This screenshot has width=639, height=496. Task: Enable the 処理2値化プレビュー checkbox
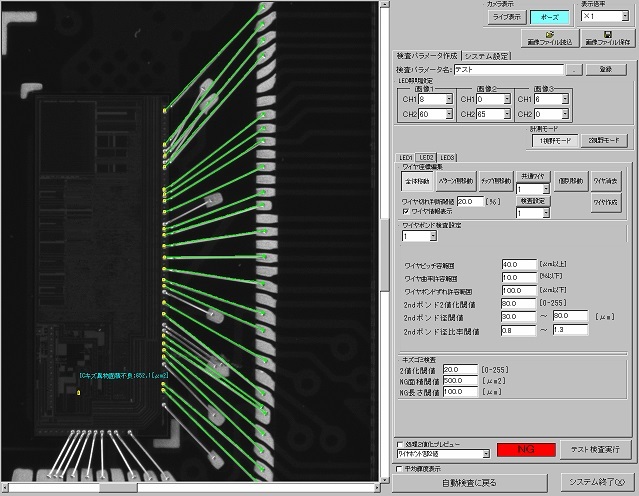pos(400,442)
